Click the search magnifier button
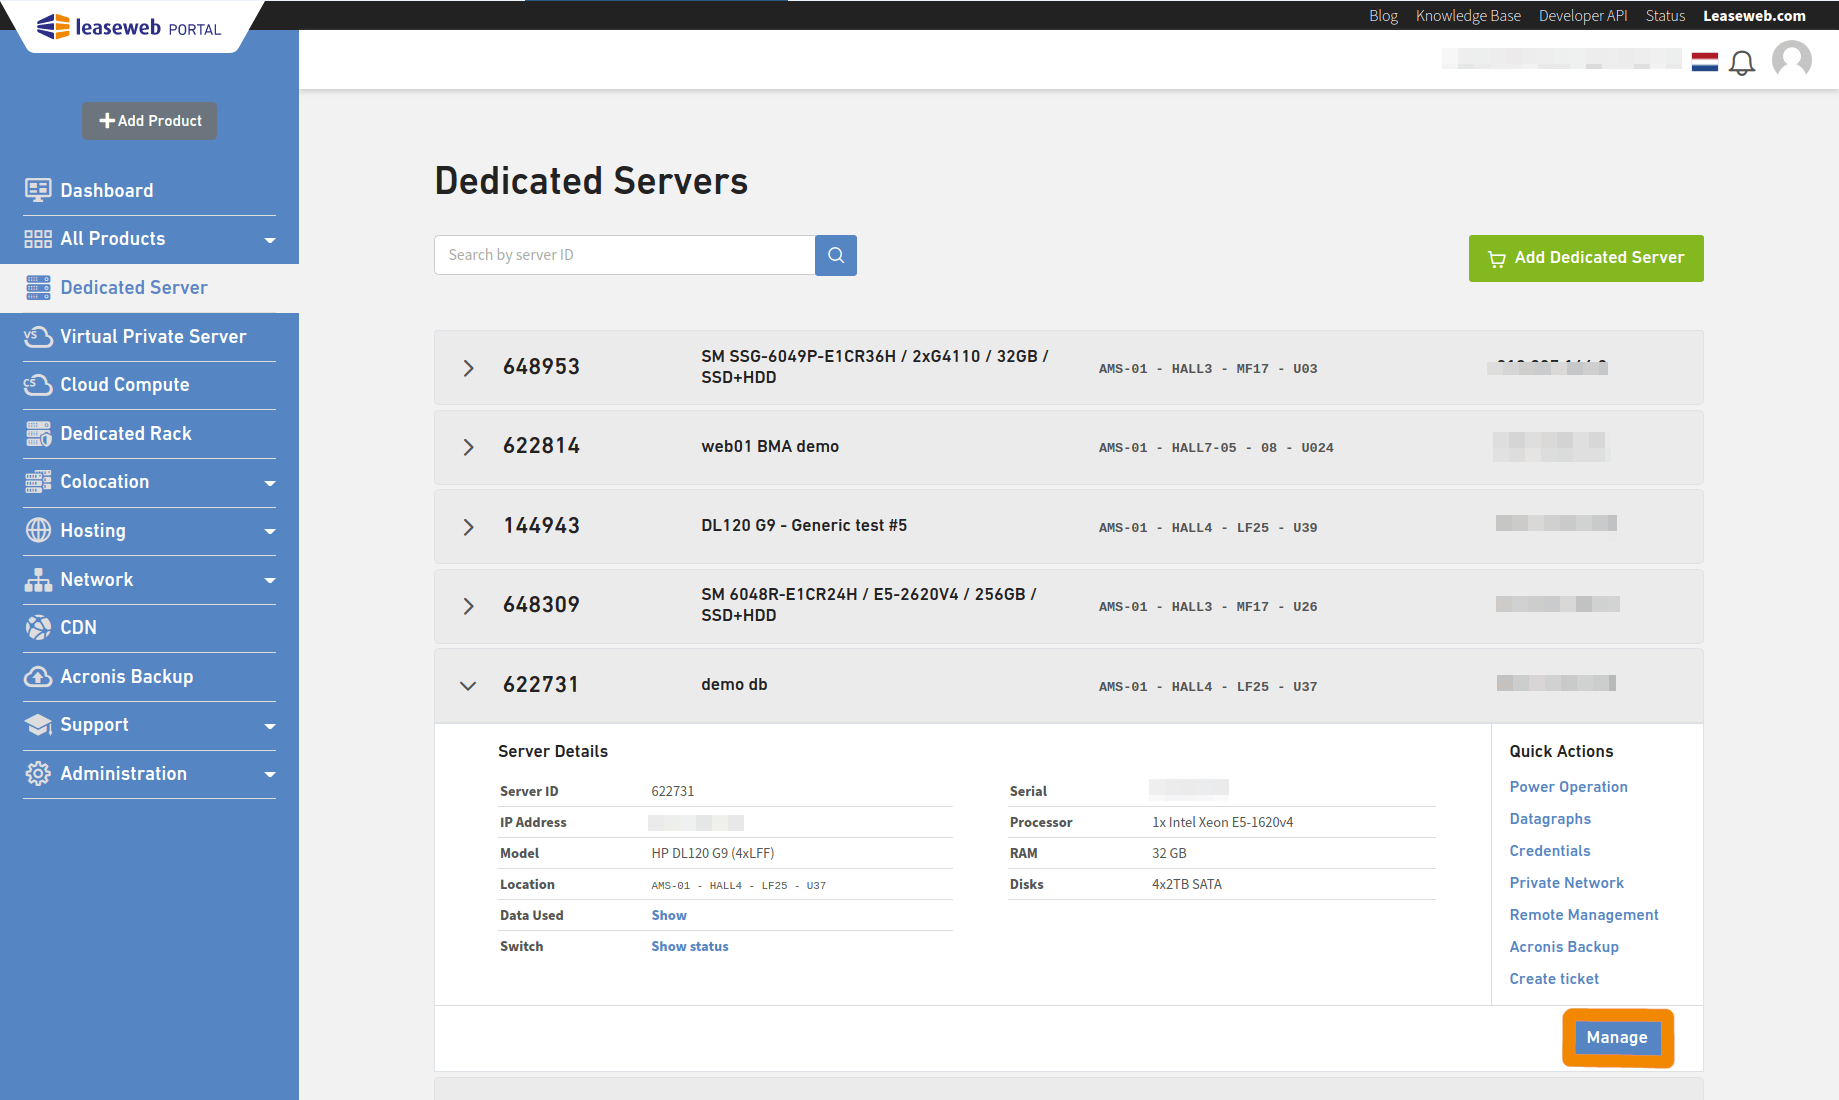The width and height of the screenshot is (1839, 1100). pos(836,255)
